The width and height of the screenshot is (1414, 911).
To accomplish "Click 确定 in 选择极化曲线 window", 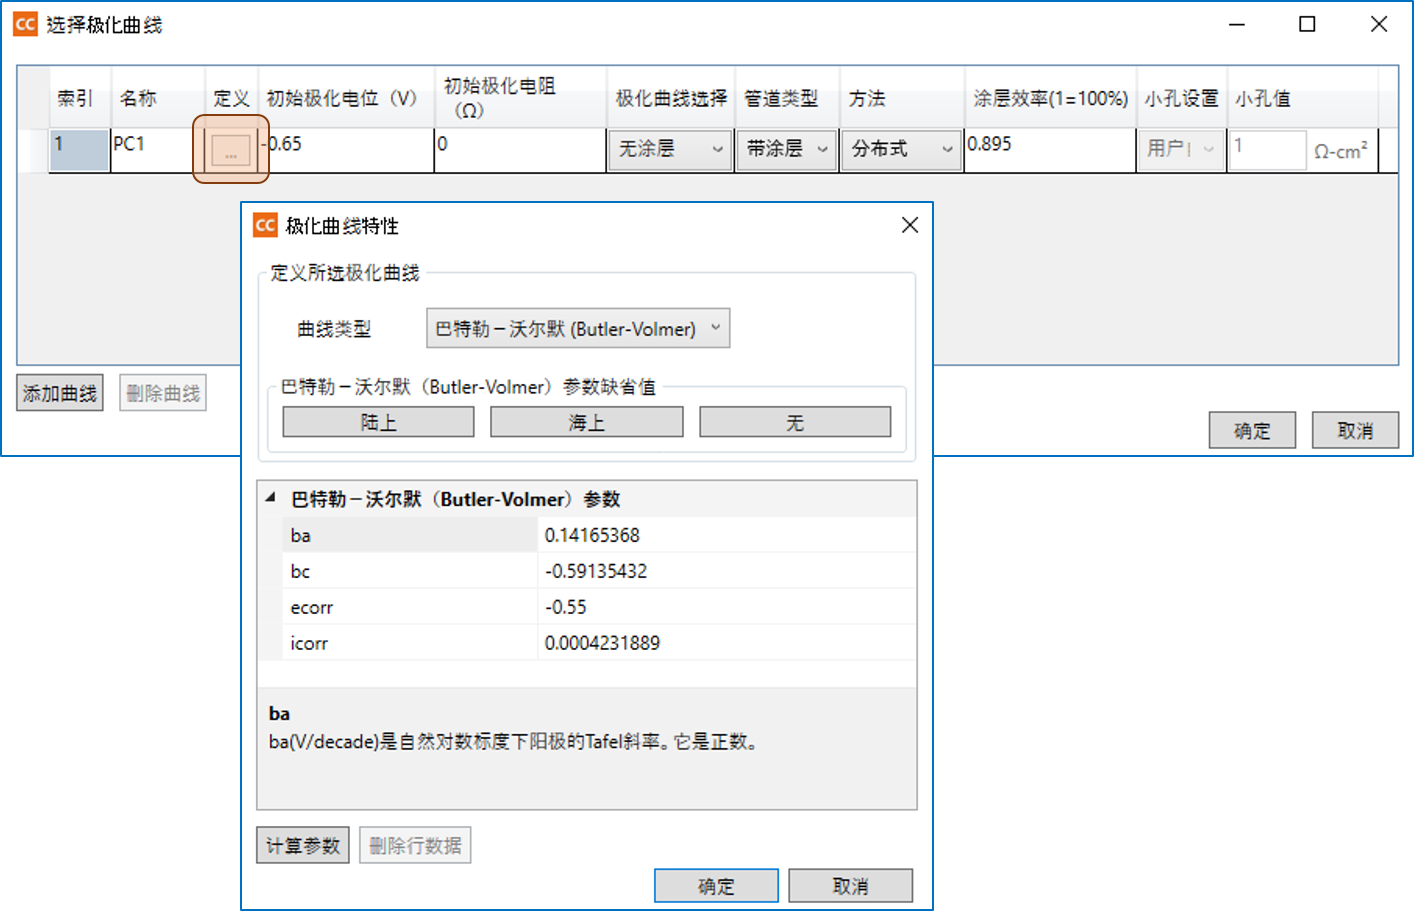I will coord(1252,430).
